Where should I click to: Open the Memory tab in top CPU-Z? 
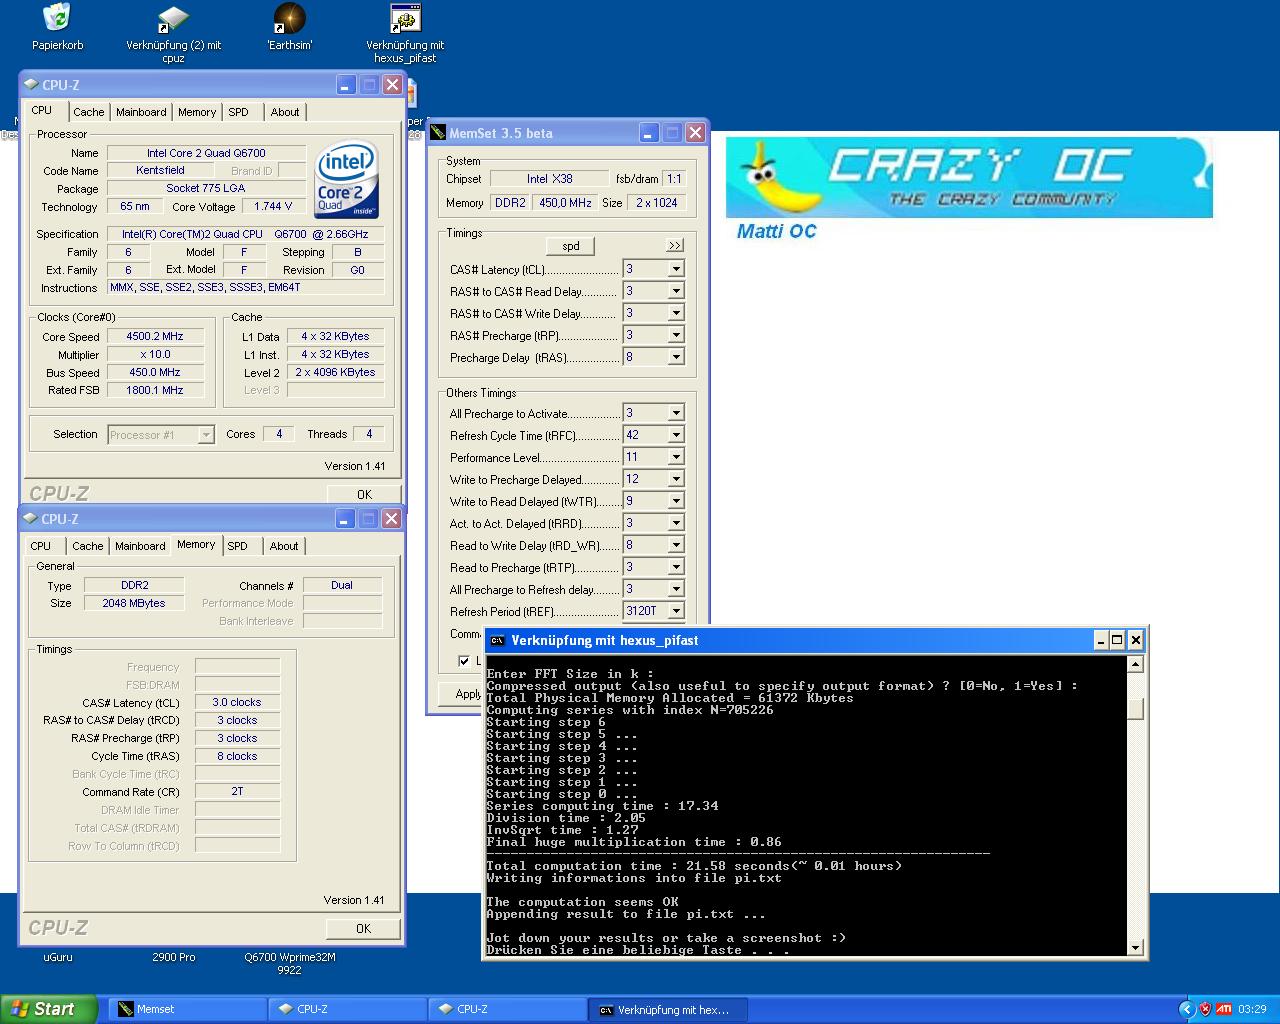(x=197, y=112)
